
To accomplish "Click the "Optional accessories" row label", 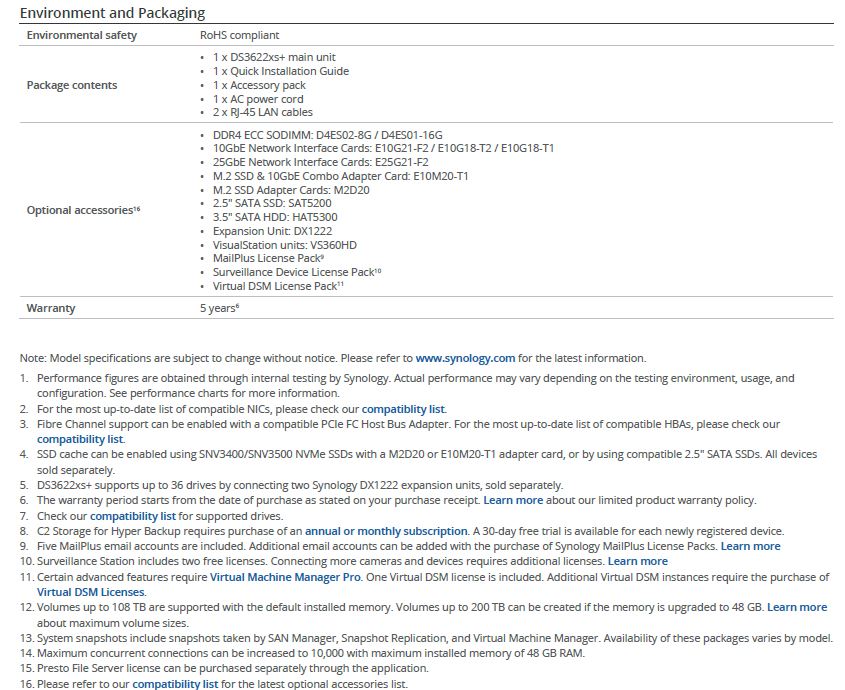I will point(83,210).
